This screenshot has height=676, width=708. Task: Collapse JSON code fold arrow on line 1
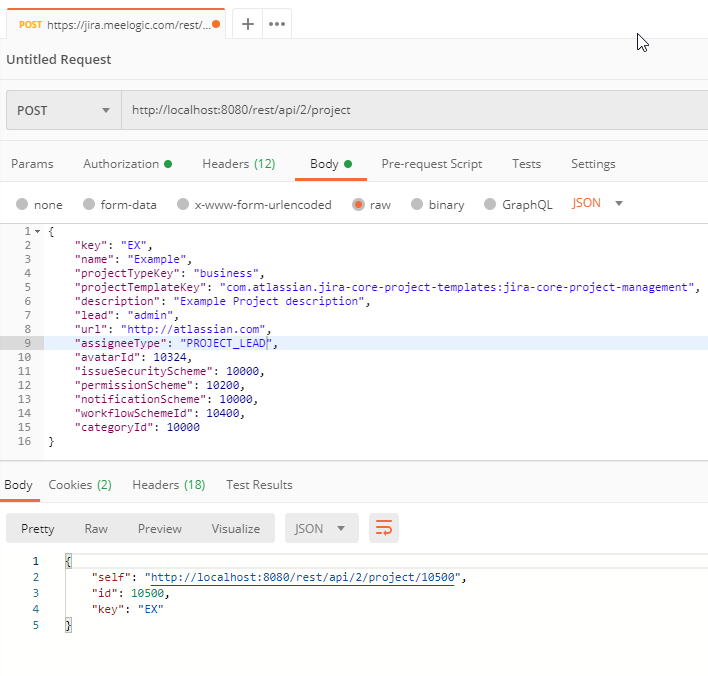tap(38, 232)
